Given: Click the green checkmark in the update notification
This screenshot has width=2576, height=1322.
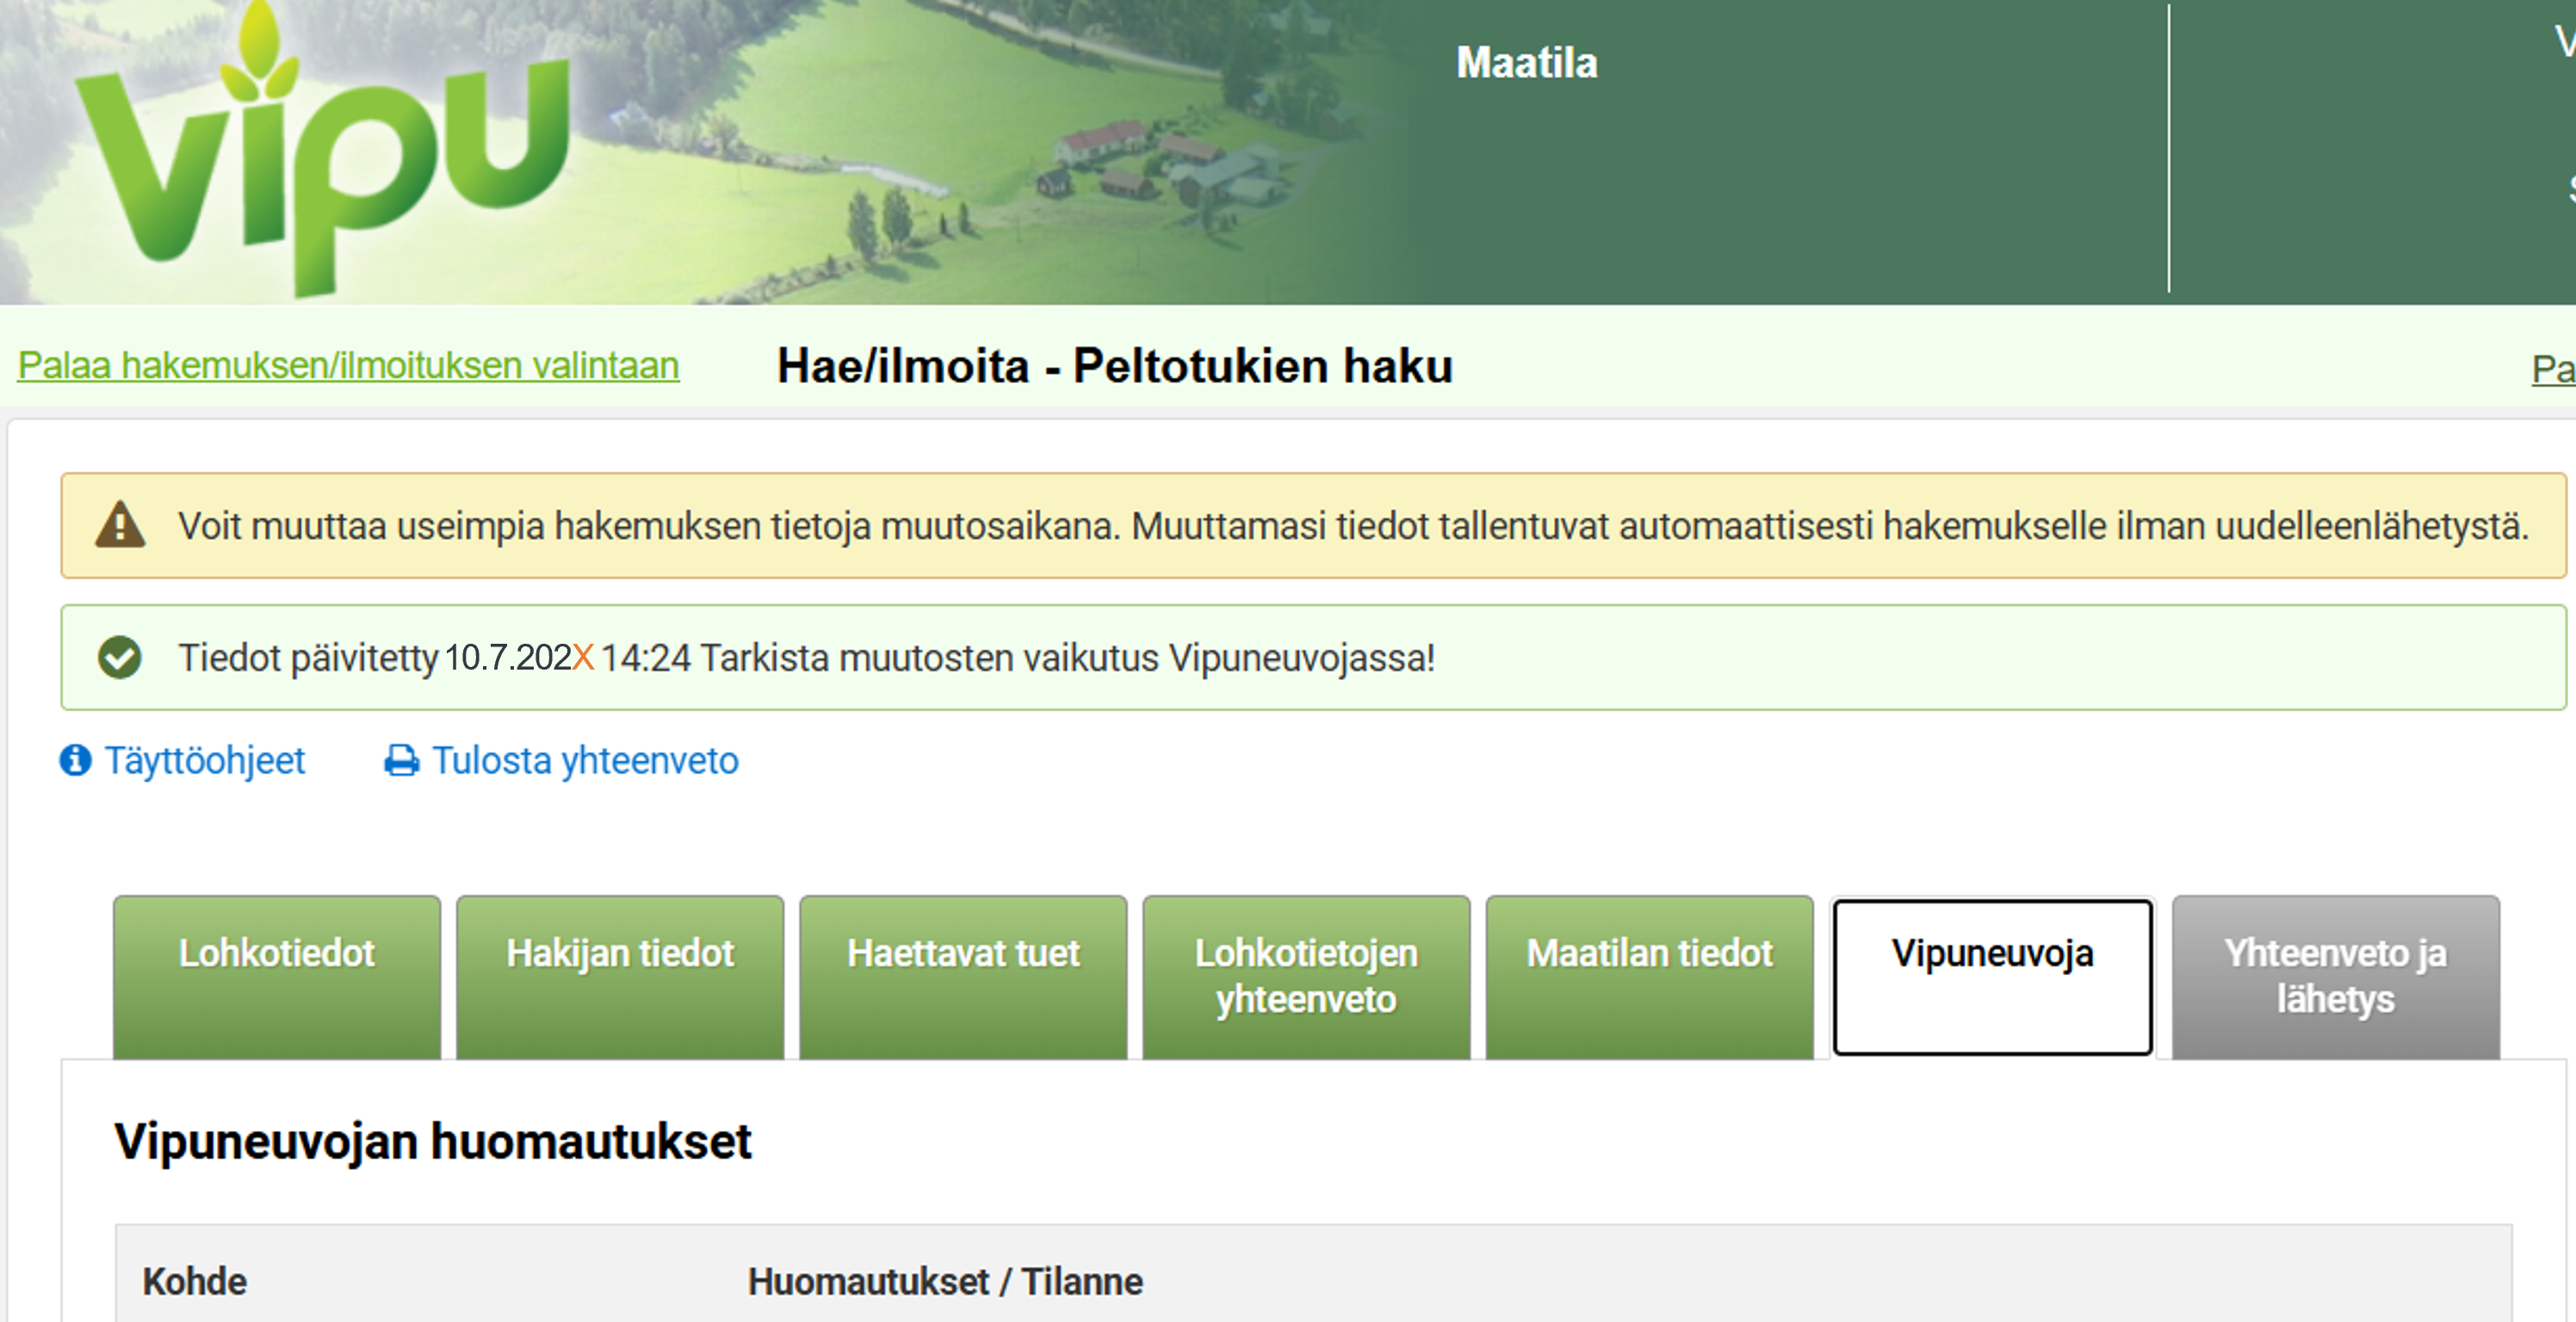Looking at the screenshot, I should pos(119,658).
